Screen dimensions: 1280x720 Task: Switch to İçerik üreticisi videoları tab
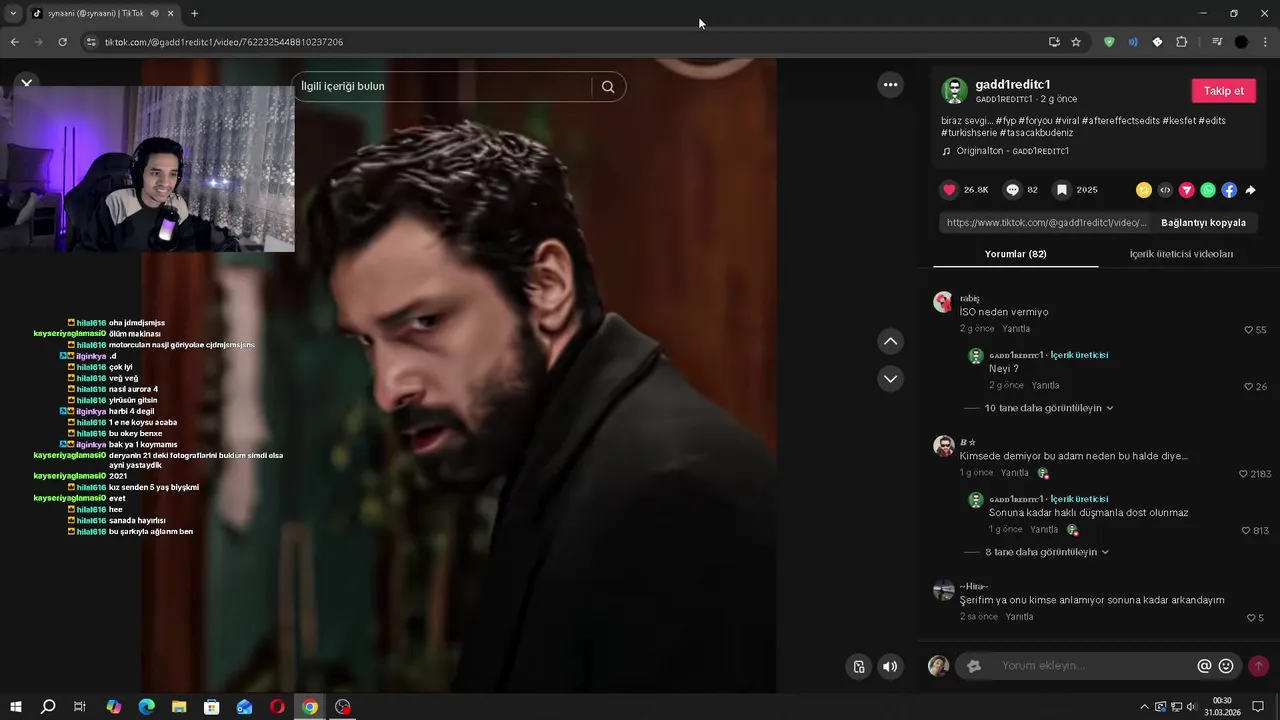pyautogui.click(x=1181, y=254)
